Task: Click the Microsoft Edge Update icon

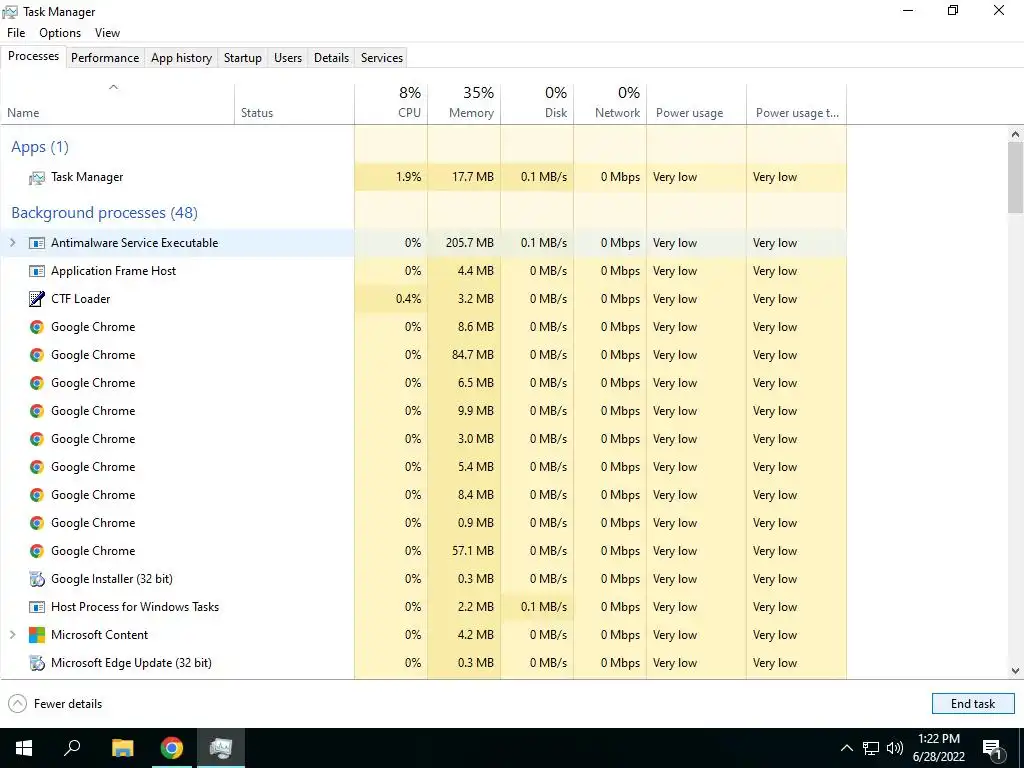Action: pyautogui.click(x=37, y=663)
